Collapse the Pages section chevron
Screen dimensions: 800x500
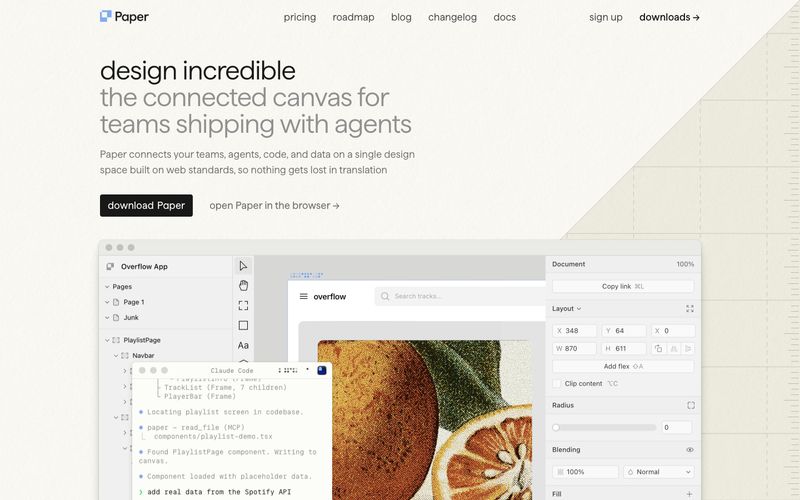107,287
